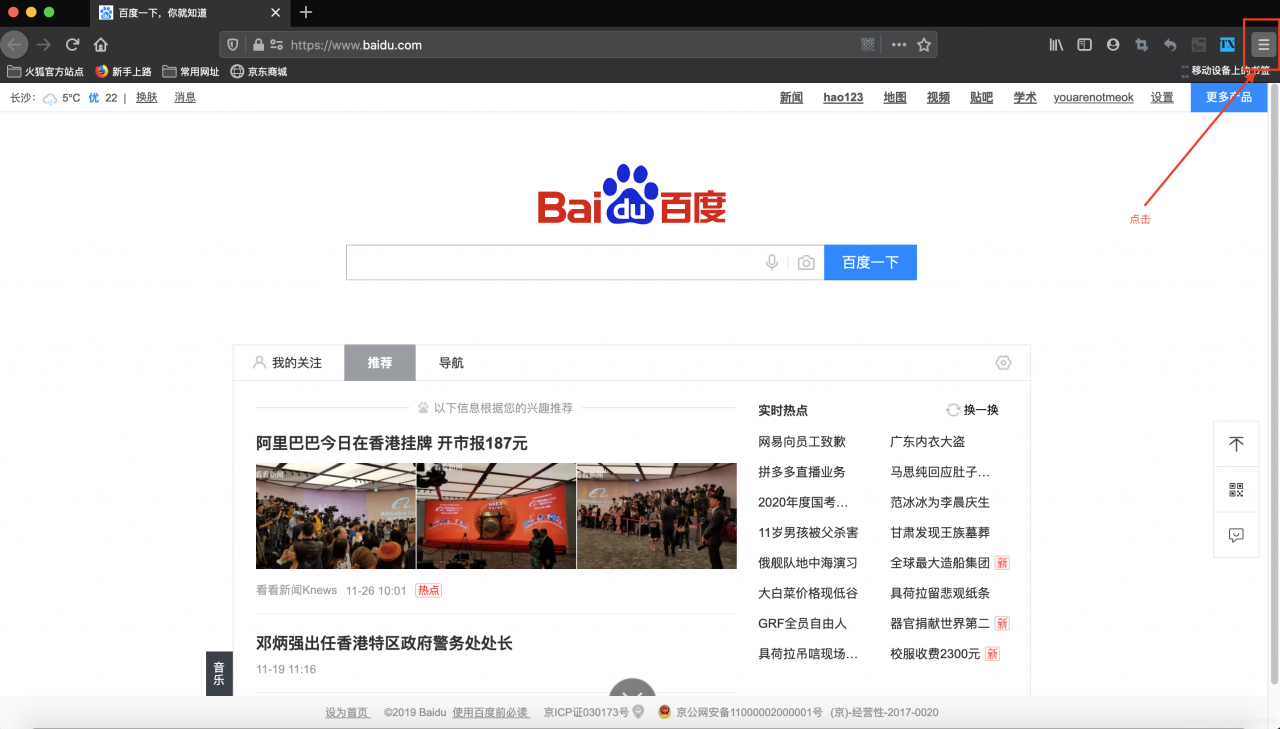Reload the Baidu page
Viewport: 1280px width, 729px height.
click(x=72, y=44)
